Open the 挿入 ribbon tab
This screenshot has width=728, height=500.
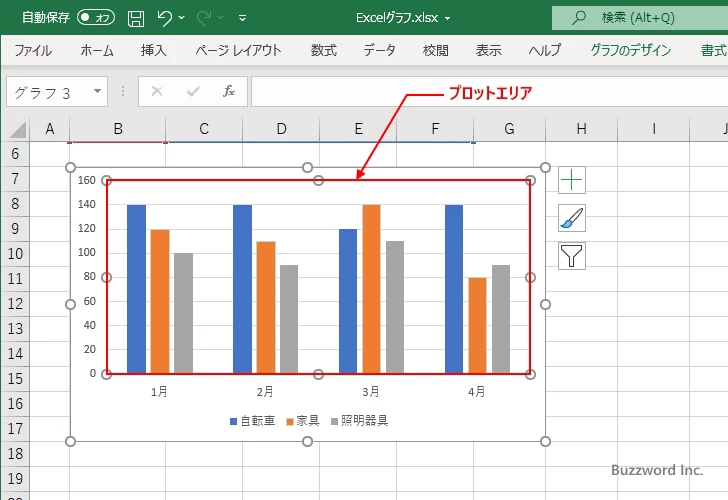coord(154,50)
